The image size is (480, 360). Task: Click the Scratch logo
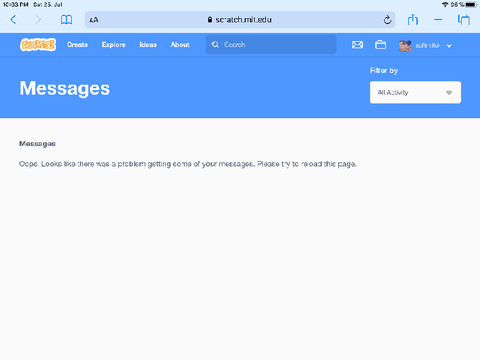click(38, 45)
